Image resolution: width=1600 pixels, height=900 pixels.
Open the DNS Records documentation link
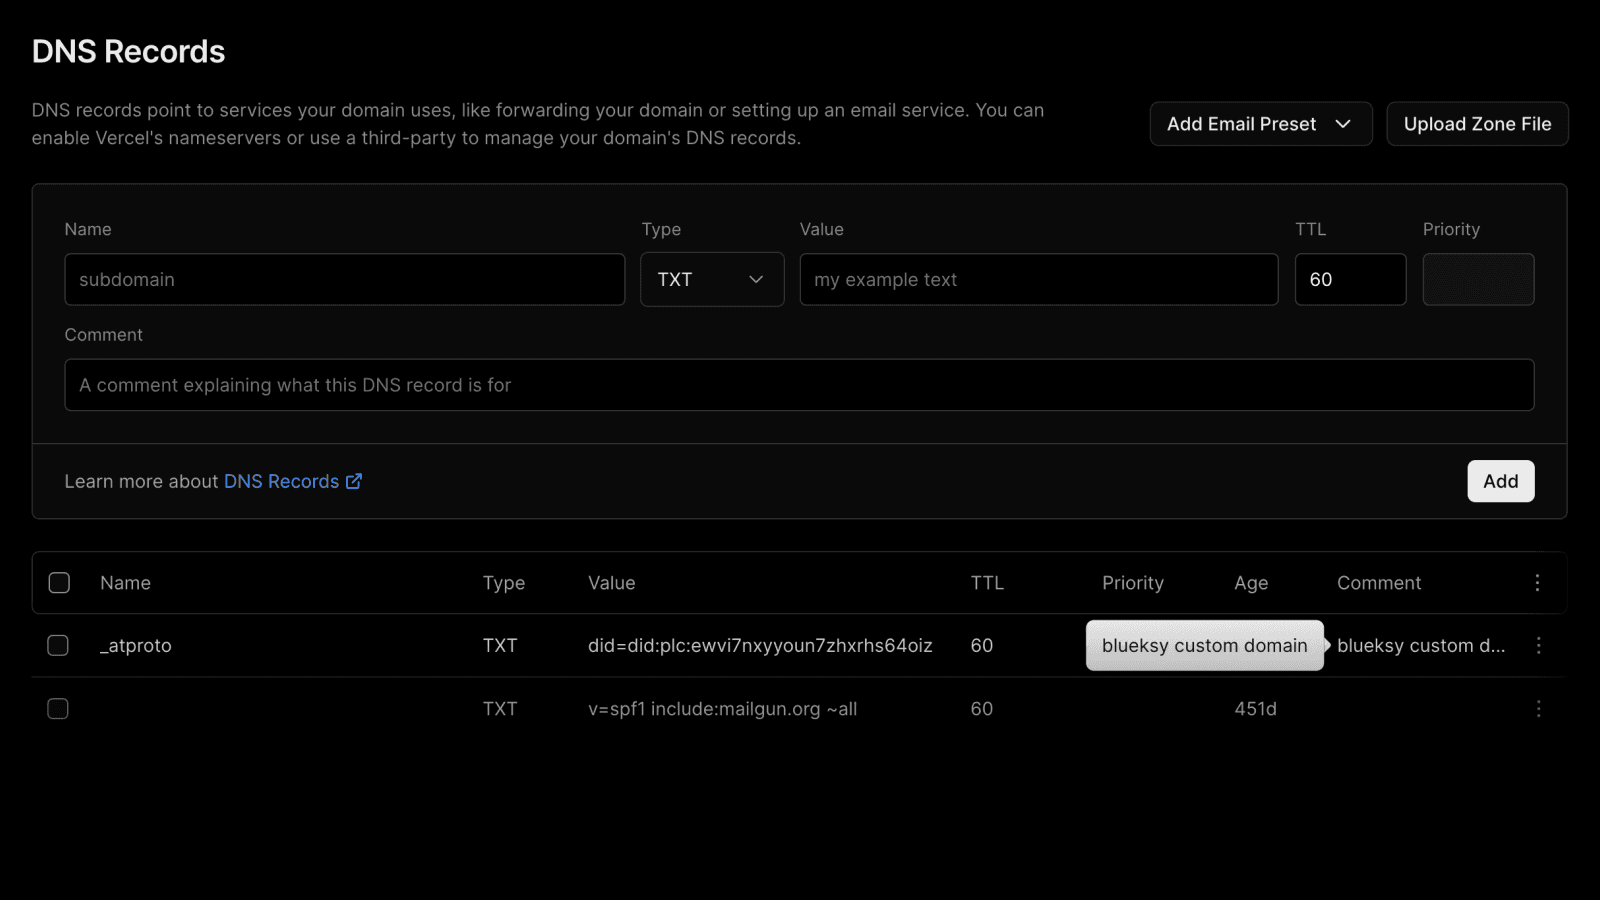coord(281,482)
